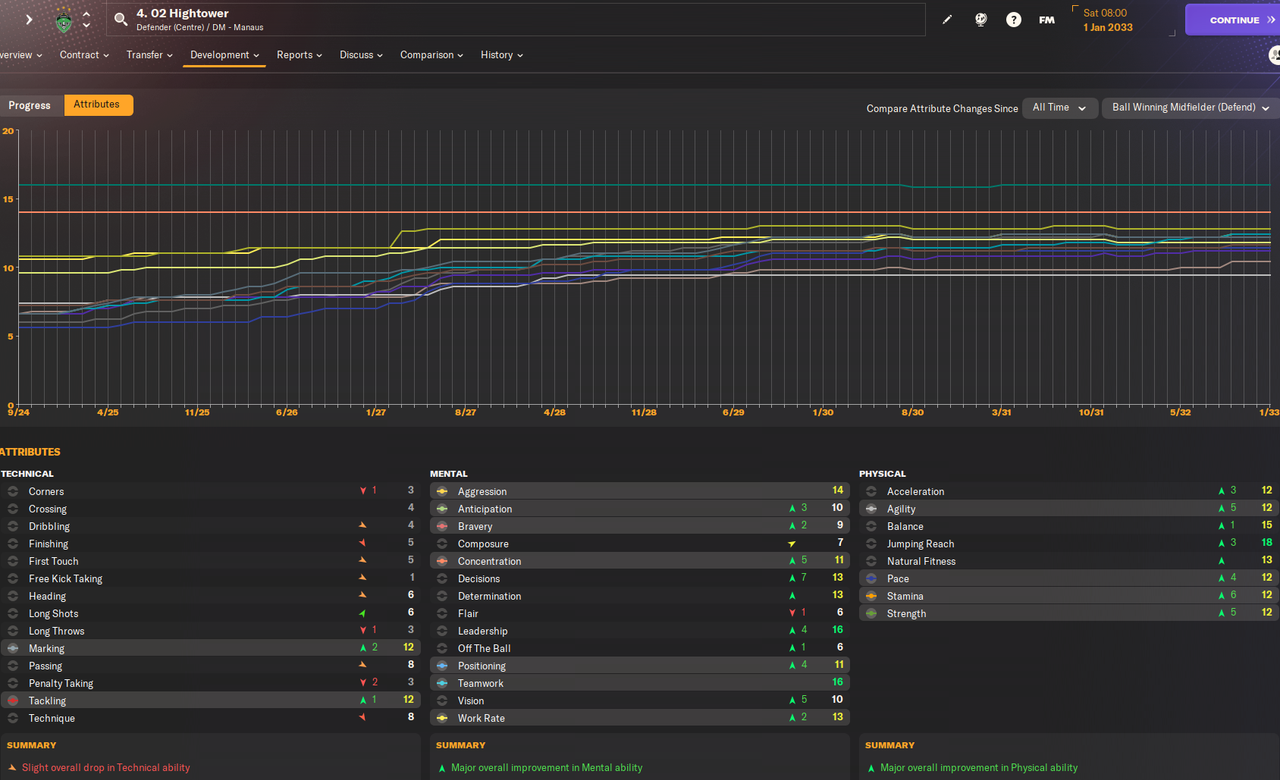Expand the Development menu
This screenshot has height=780, width=1280.
tap(224, 55)
